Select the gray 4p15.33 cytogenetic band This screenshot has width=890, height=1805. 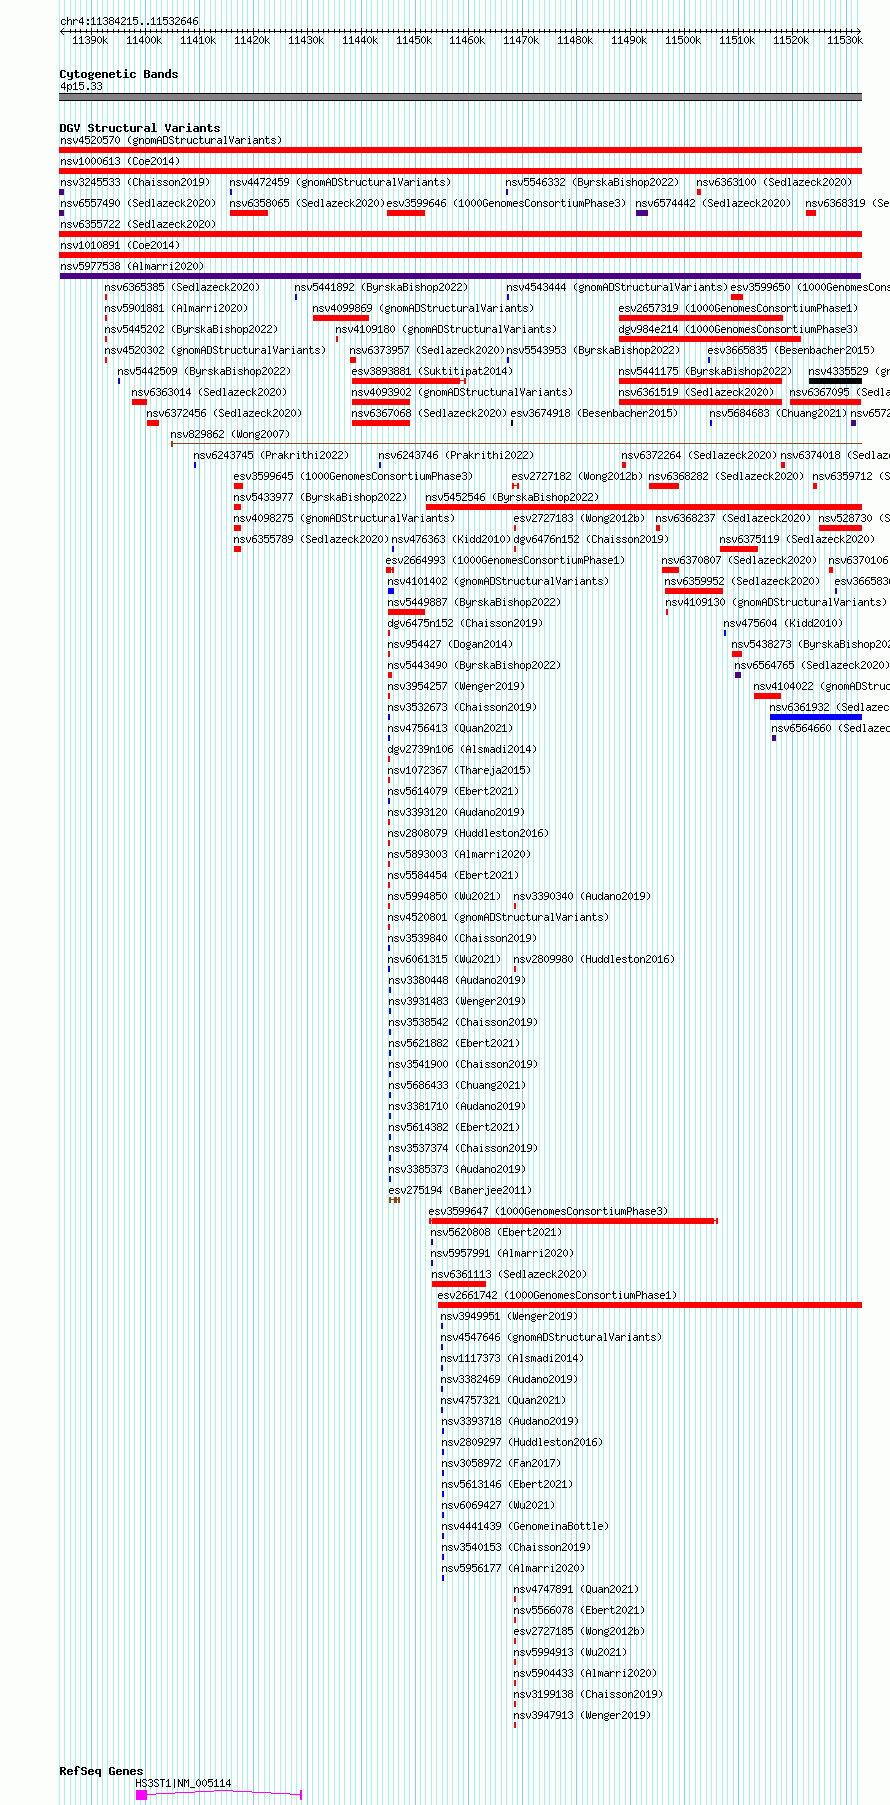click(461, 97)
